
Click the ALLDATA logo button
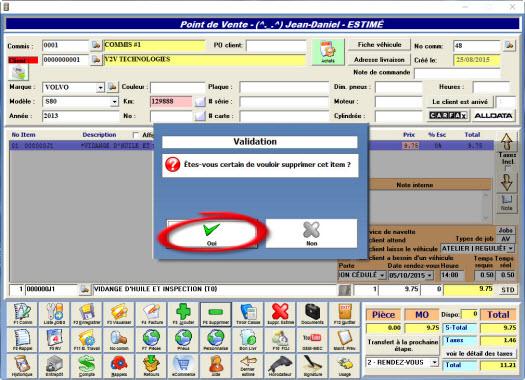[x=493, y=116]
